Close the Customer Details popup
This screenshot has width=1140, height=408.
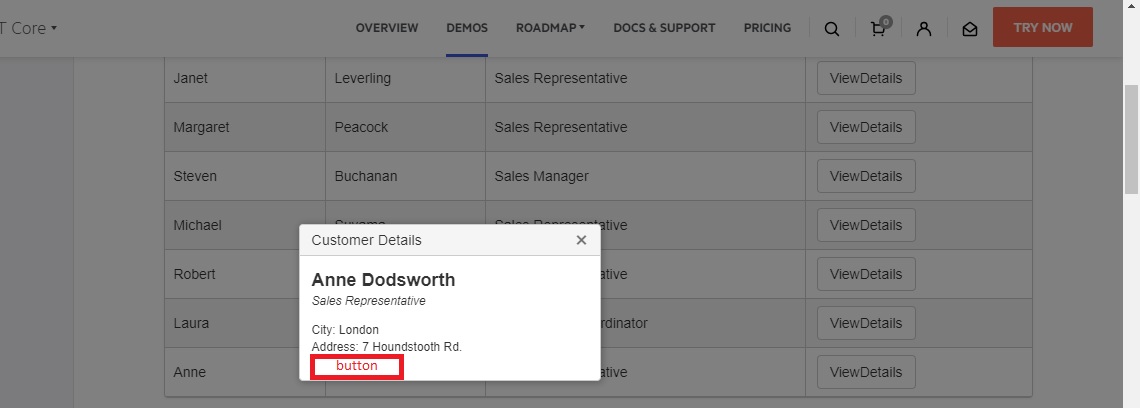click(581, 240)
